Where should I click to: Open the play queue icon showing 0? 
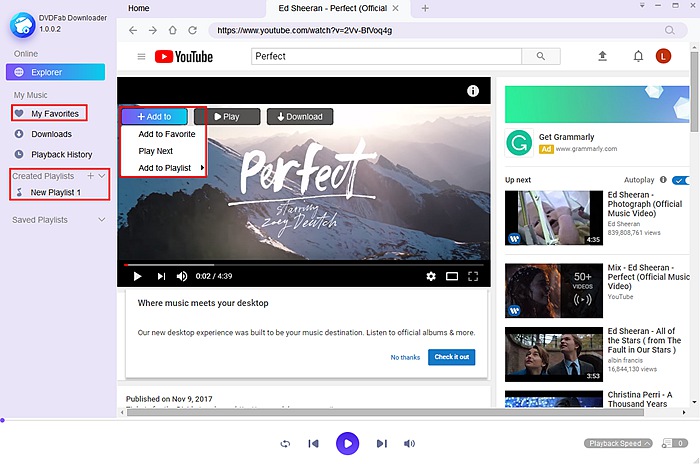pyautogui.click(x=675, y=443)
